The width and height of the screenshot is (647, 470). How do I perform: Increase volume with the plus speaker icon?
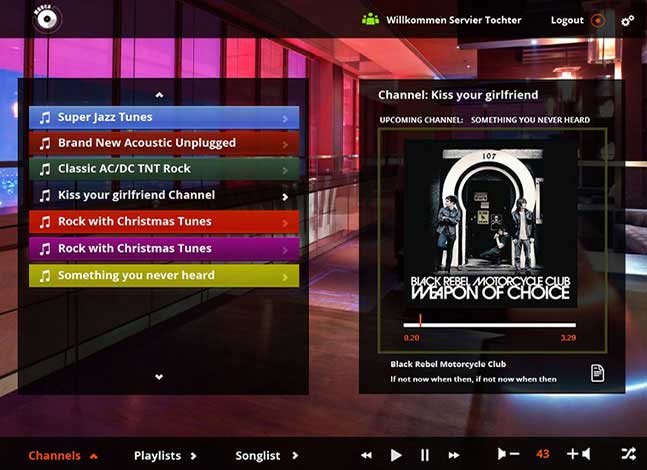point(579,454)
